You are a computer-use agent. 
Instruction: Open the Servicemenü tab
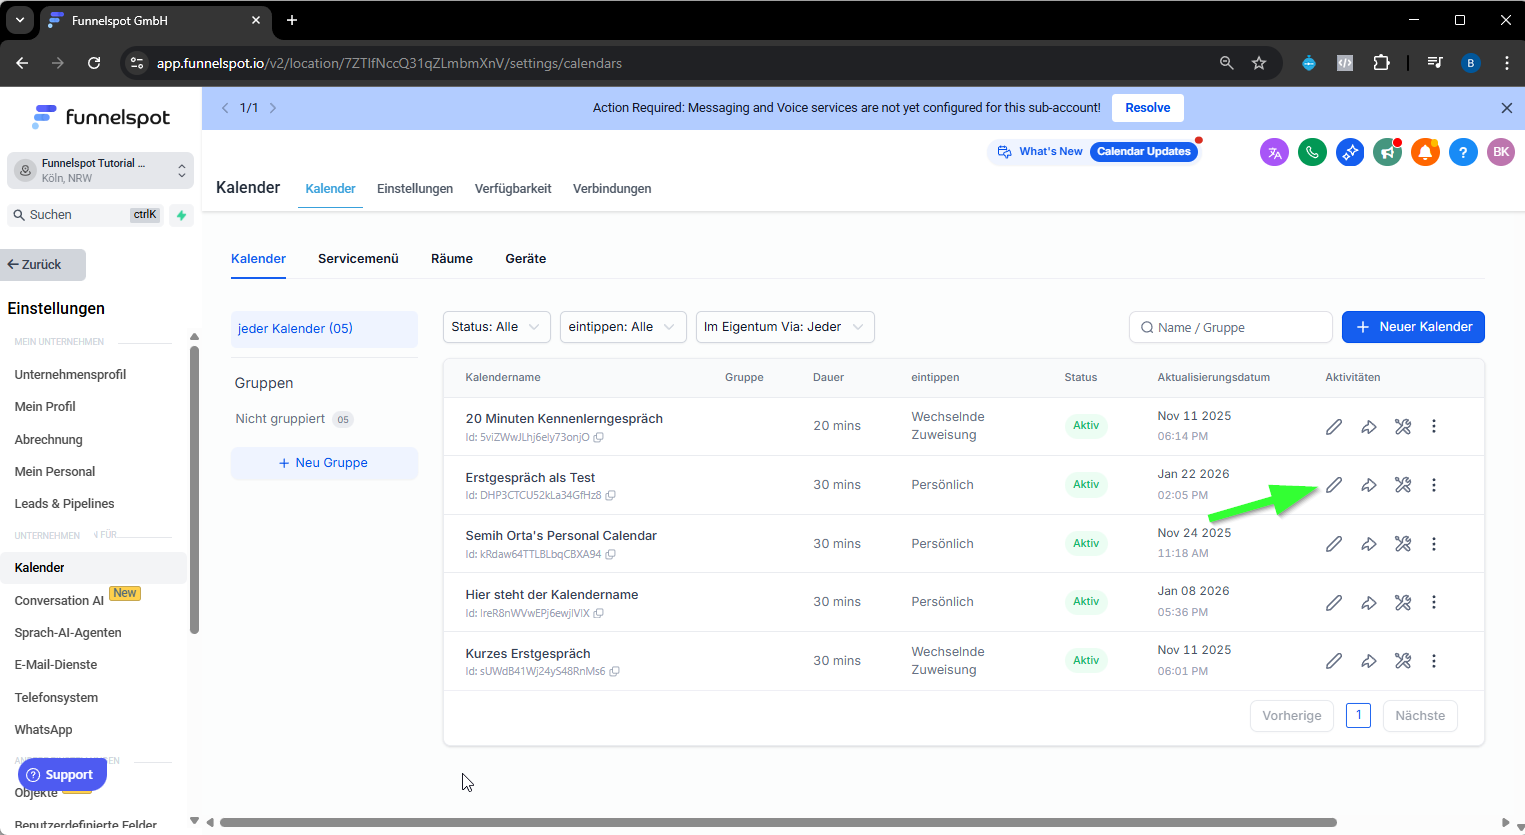point(358,259)
